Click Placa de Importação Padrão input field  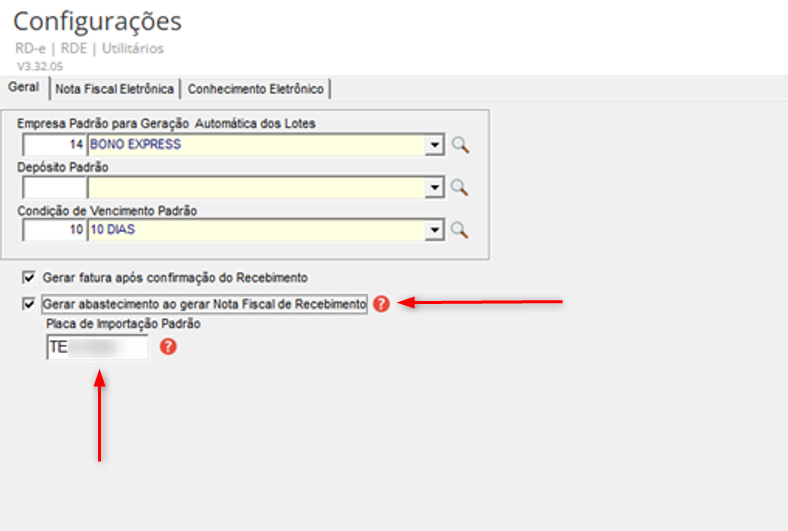(x=96, y=348)
